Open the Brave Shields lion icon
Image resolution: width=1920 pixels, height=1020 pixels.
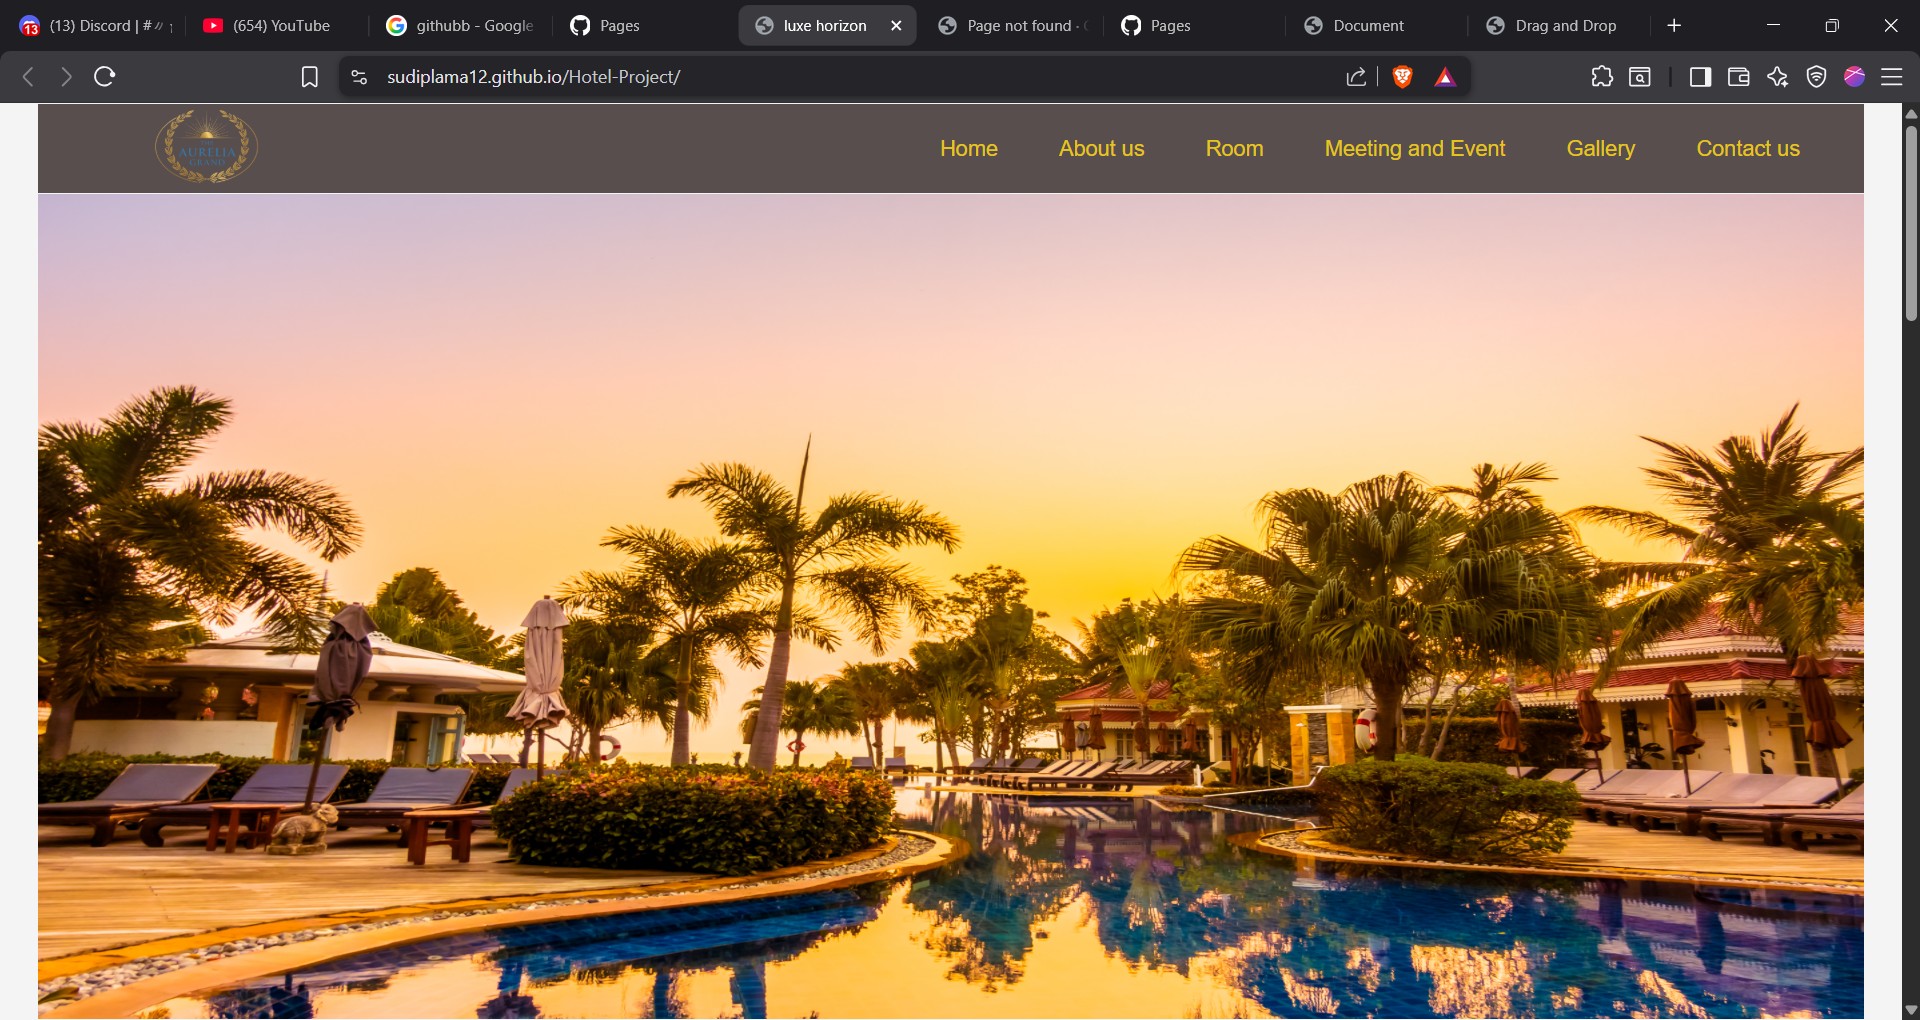click(1401, 77)
